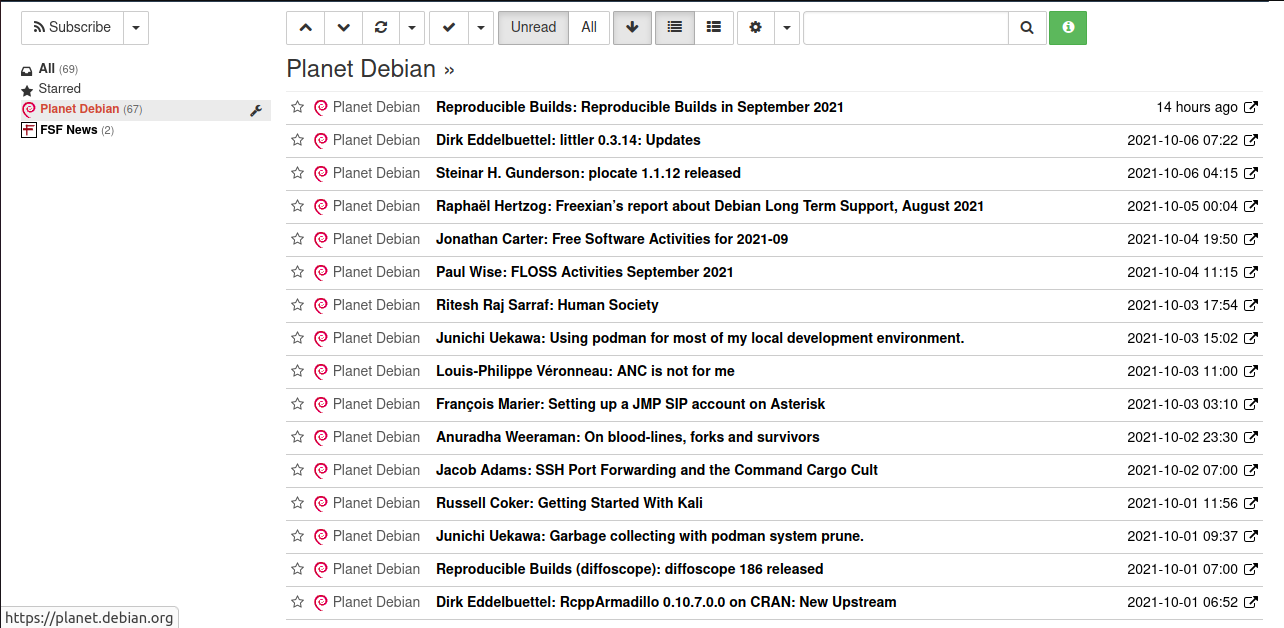Switch to expanded article view

(714, 28)
